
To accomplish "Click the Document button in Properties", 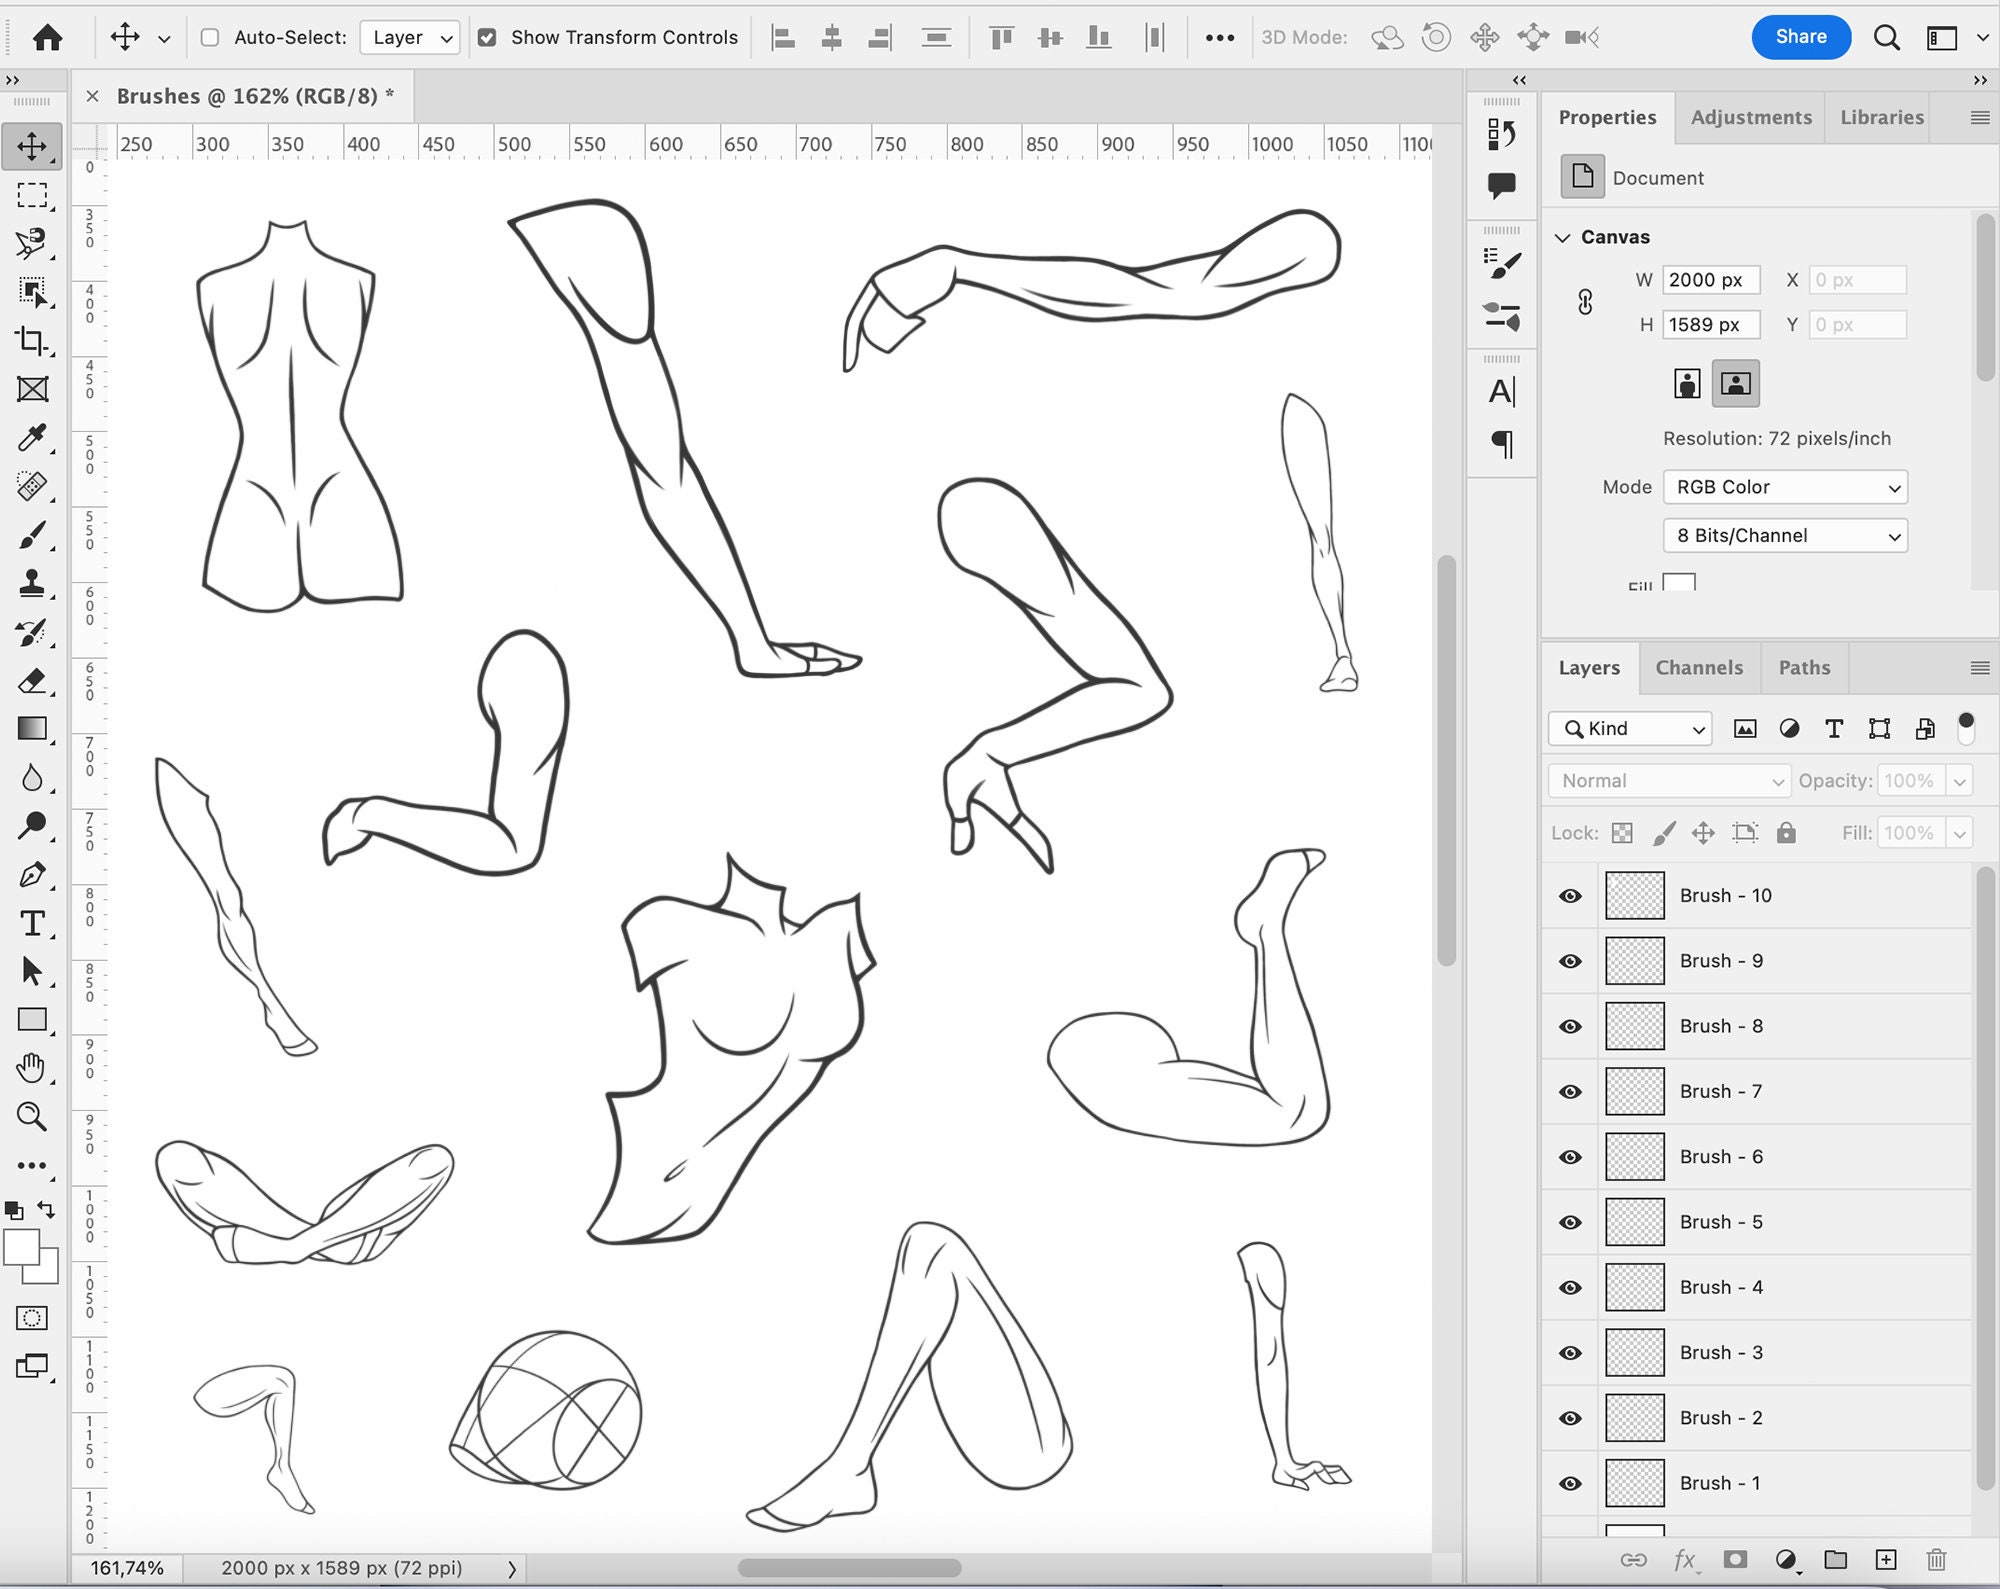I will click(x=1583, y=177).
